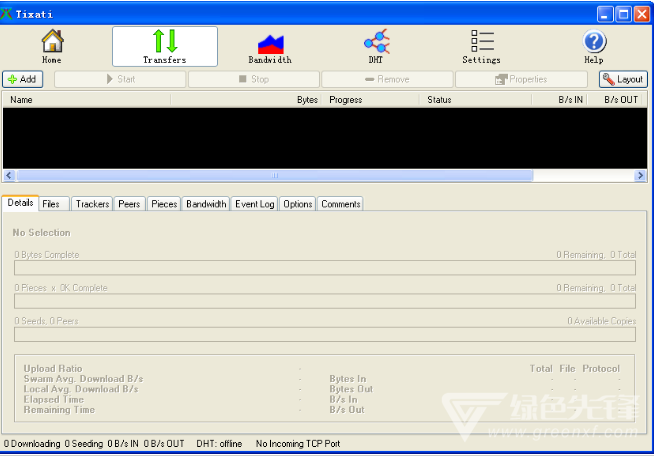654x456 pixels.
Task: Switch to the Trackers tab
Action: coord(92,204)
